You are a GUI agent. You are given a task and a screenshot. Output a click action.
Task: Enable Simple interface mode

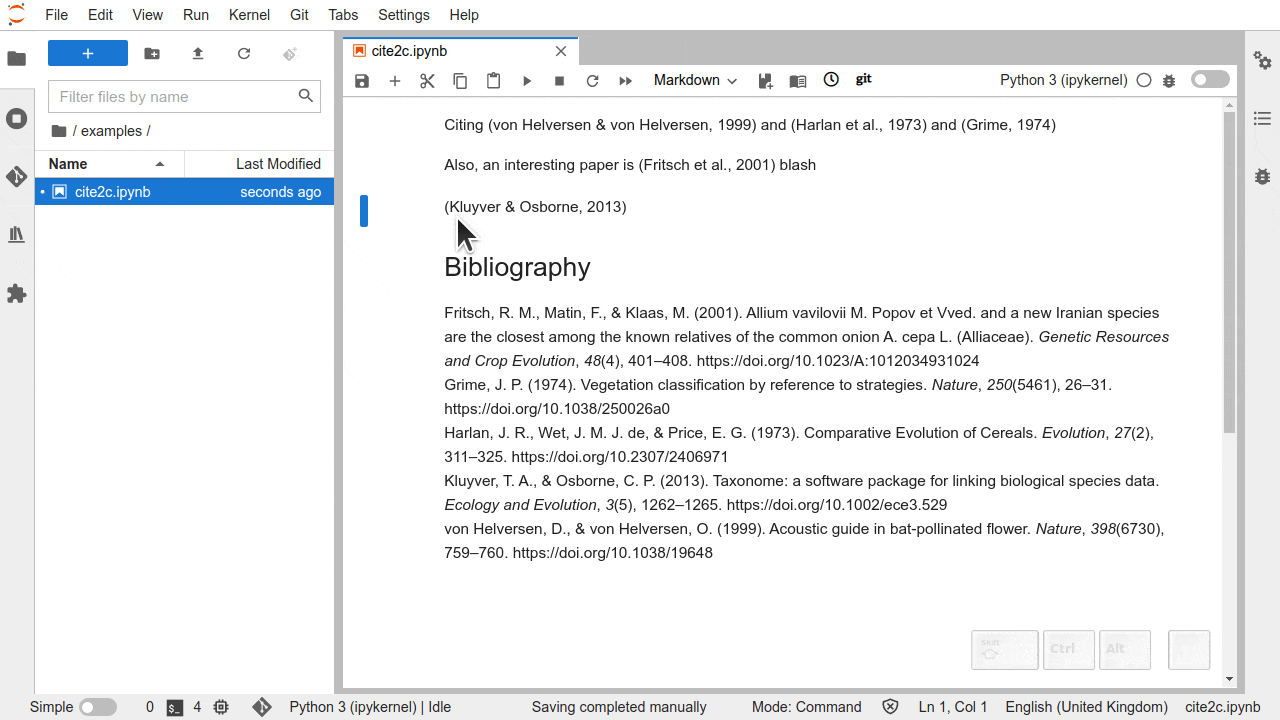[98, 707]
